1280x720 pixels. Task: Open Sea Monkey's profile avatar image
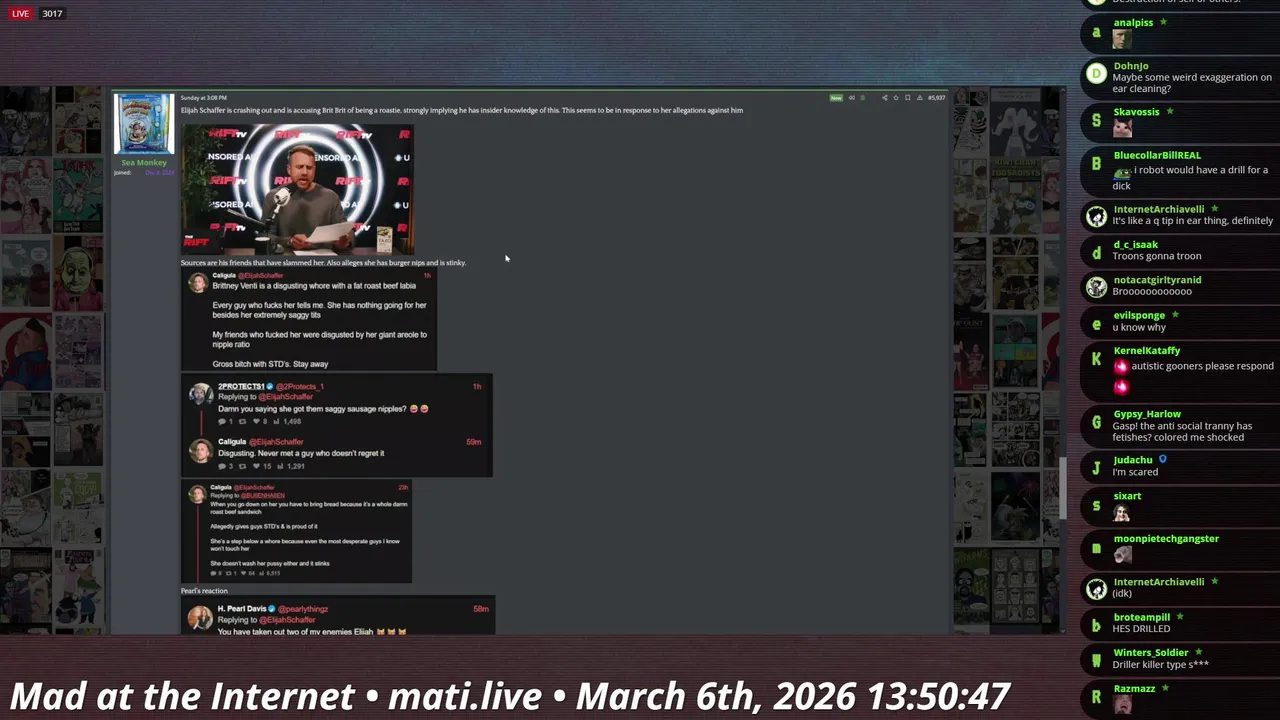(x=144, y=124)
